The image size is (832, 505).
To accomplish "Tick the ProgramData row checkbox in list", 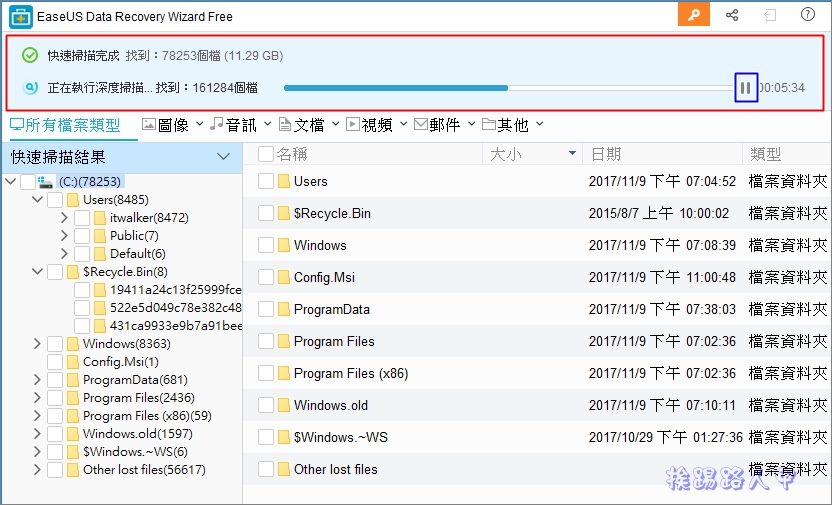I will click(265, 309).
